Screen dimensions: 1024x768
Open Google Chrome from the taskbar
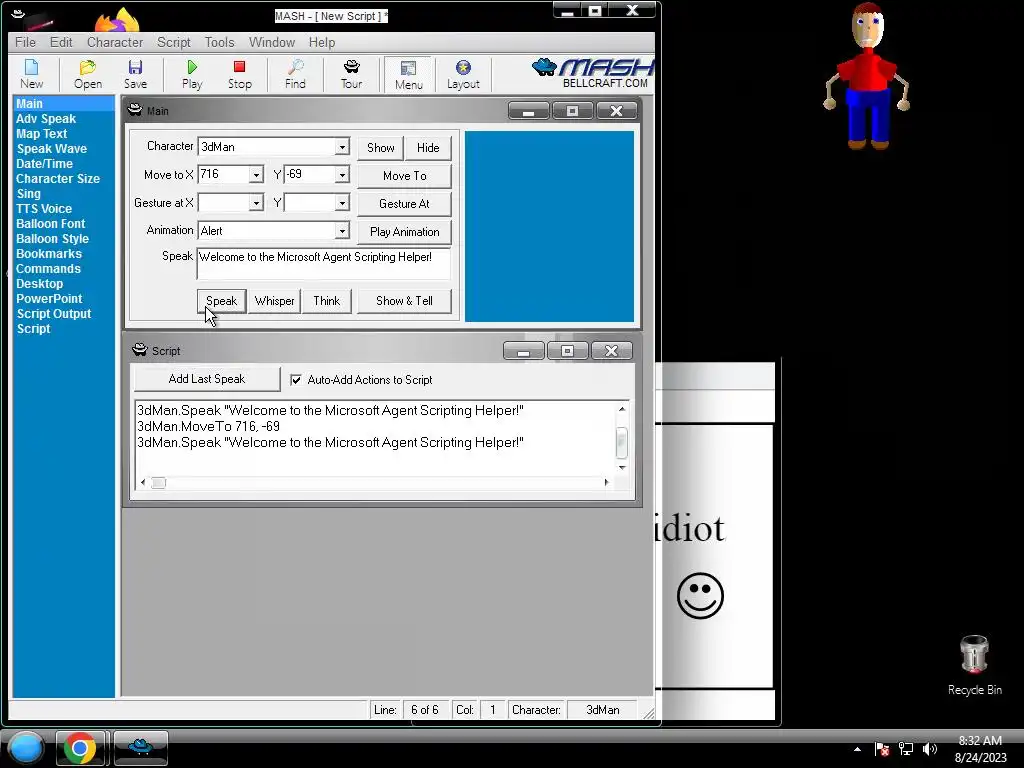80,748
